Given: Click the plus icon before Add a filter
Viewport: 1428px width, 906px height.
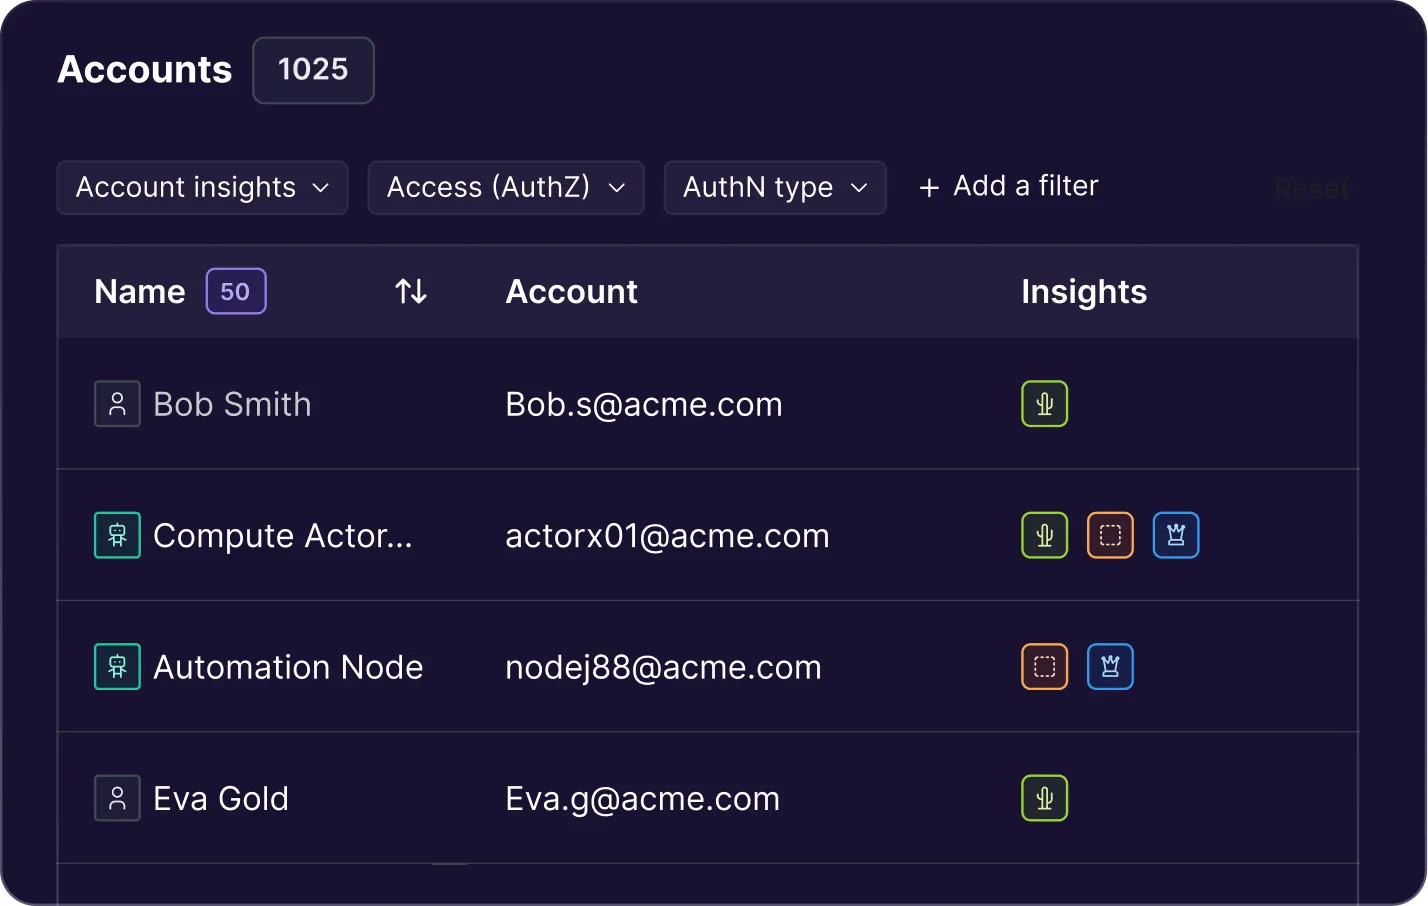Looking at the screenshot, I should (x=929, y=187).
